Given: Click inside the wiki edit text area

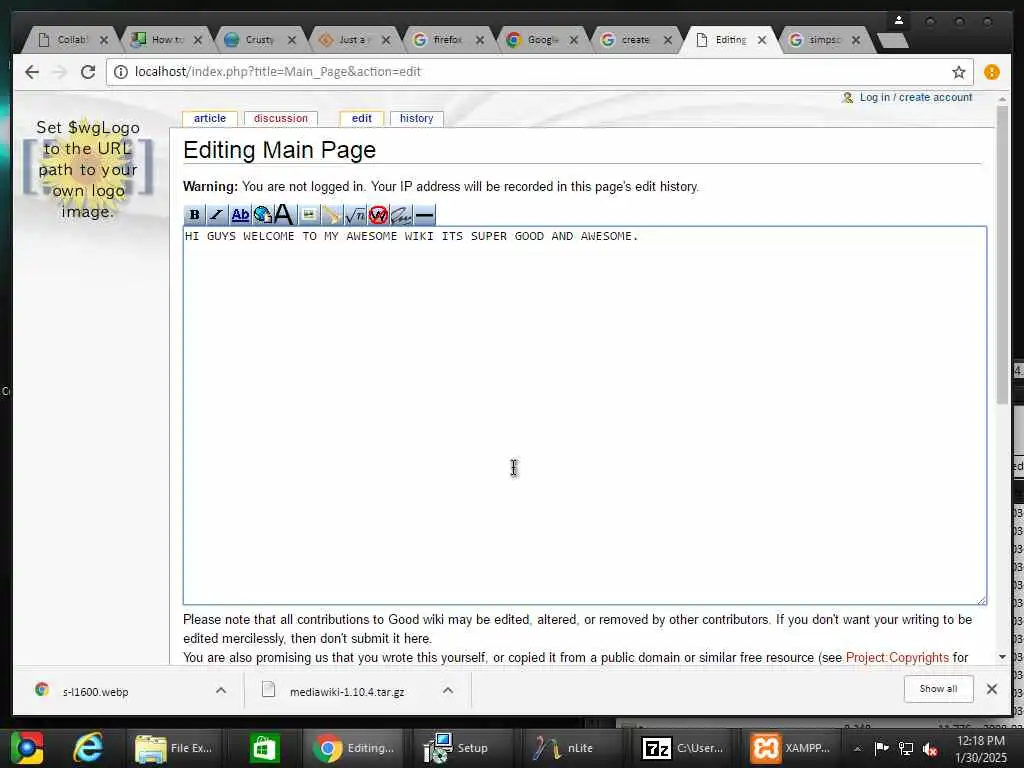Looking at the screenshot, I should pos(584,415).
